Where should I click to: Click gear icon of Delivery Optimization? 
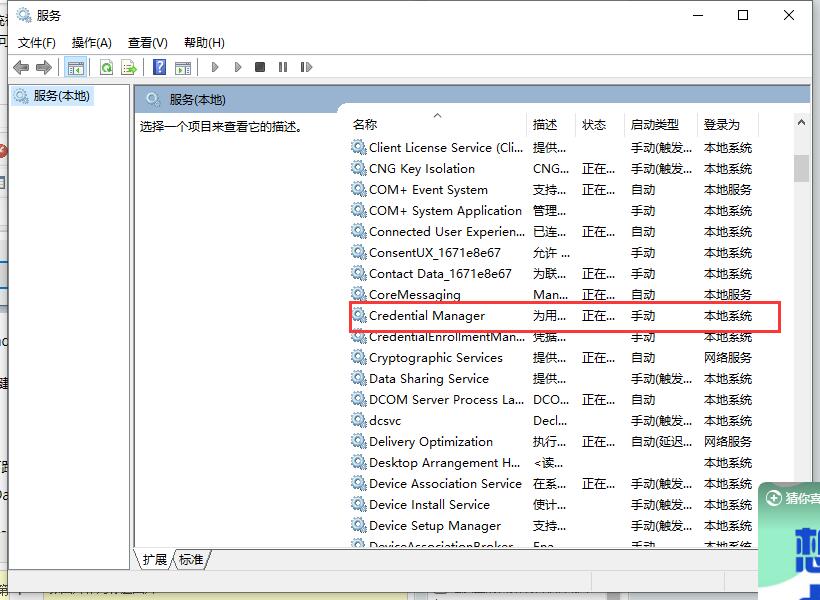click(358, 441)
